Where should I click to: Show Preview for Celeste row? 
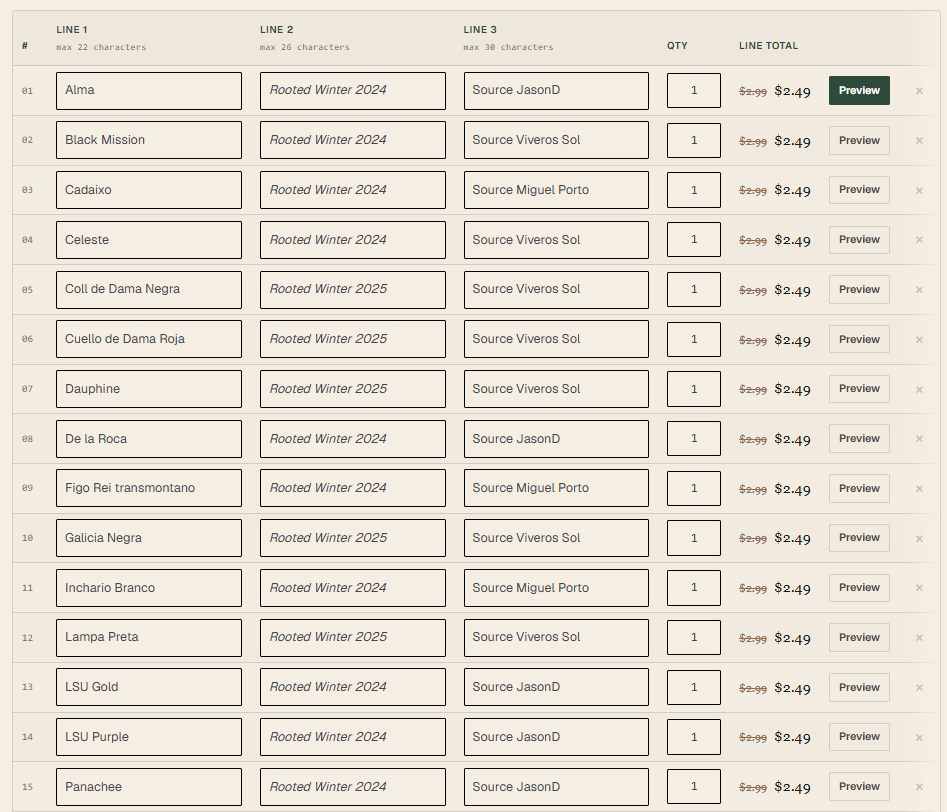click(x=859, y=240)
